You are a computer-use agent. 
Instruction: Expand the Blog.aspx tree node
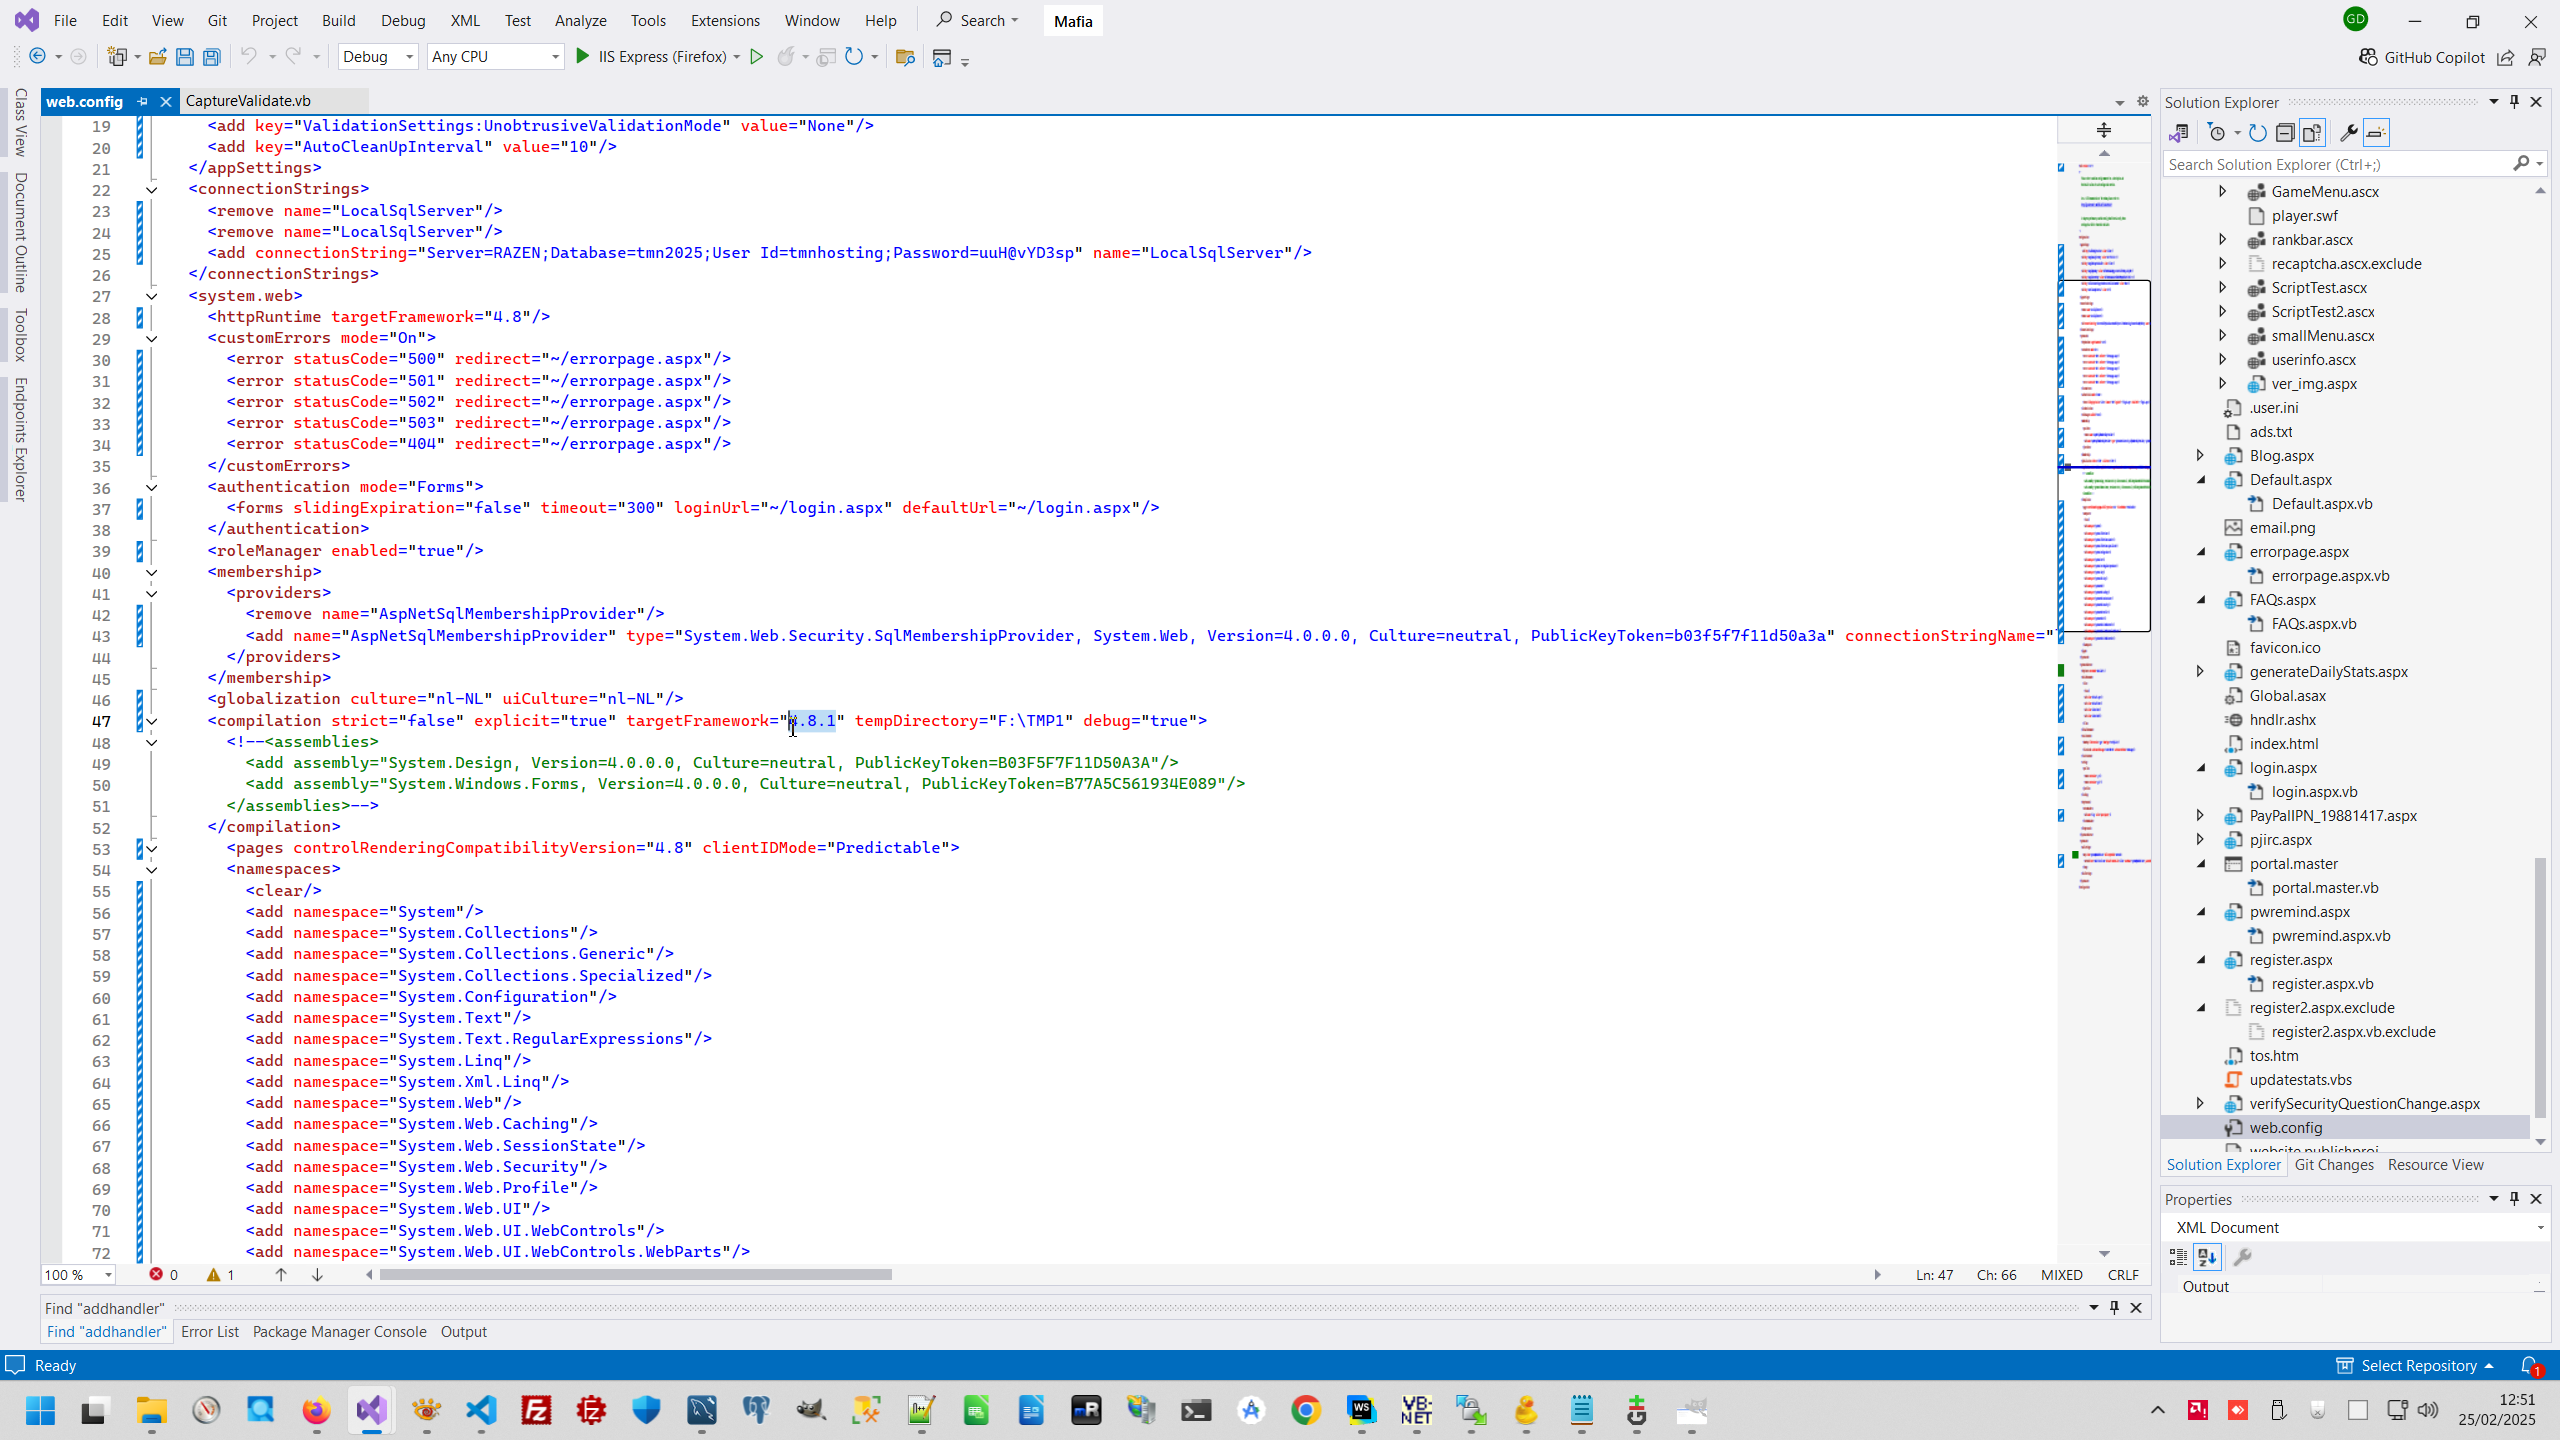pyautogui.click(x=2200, y=456)
